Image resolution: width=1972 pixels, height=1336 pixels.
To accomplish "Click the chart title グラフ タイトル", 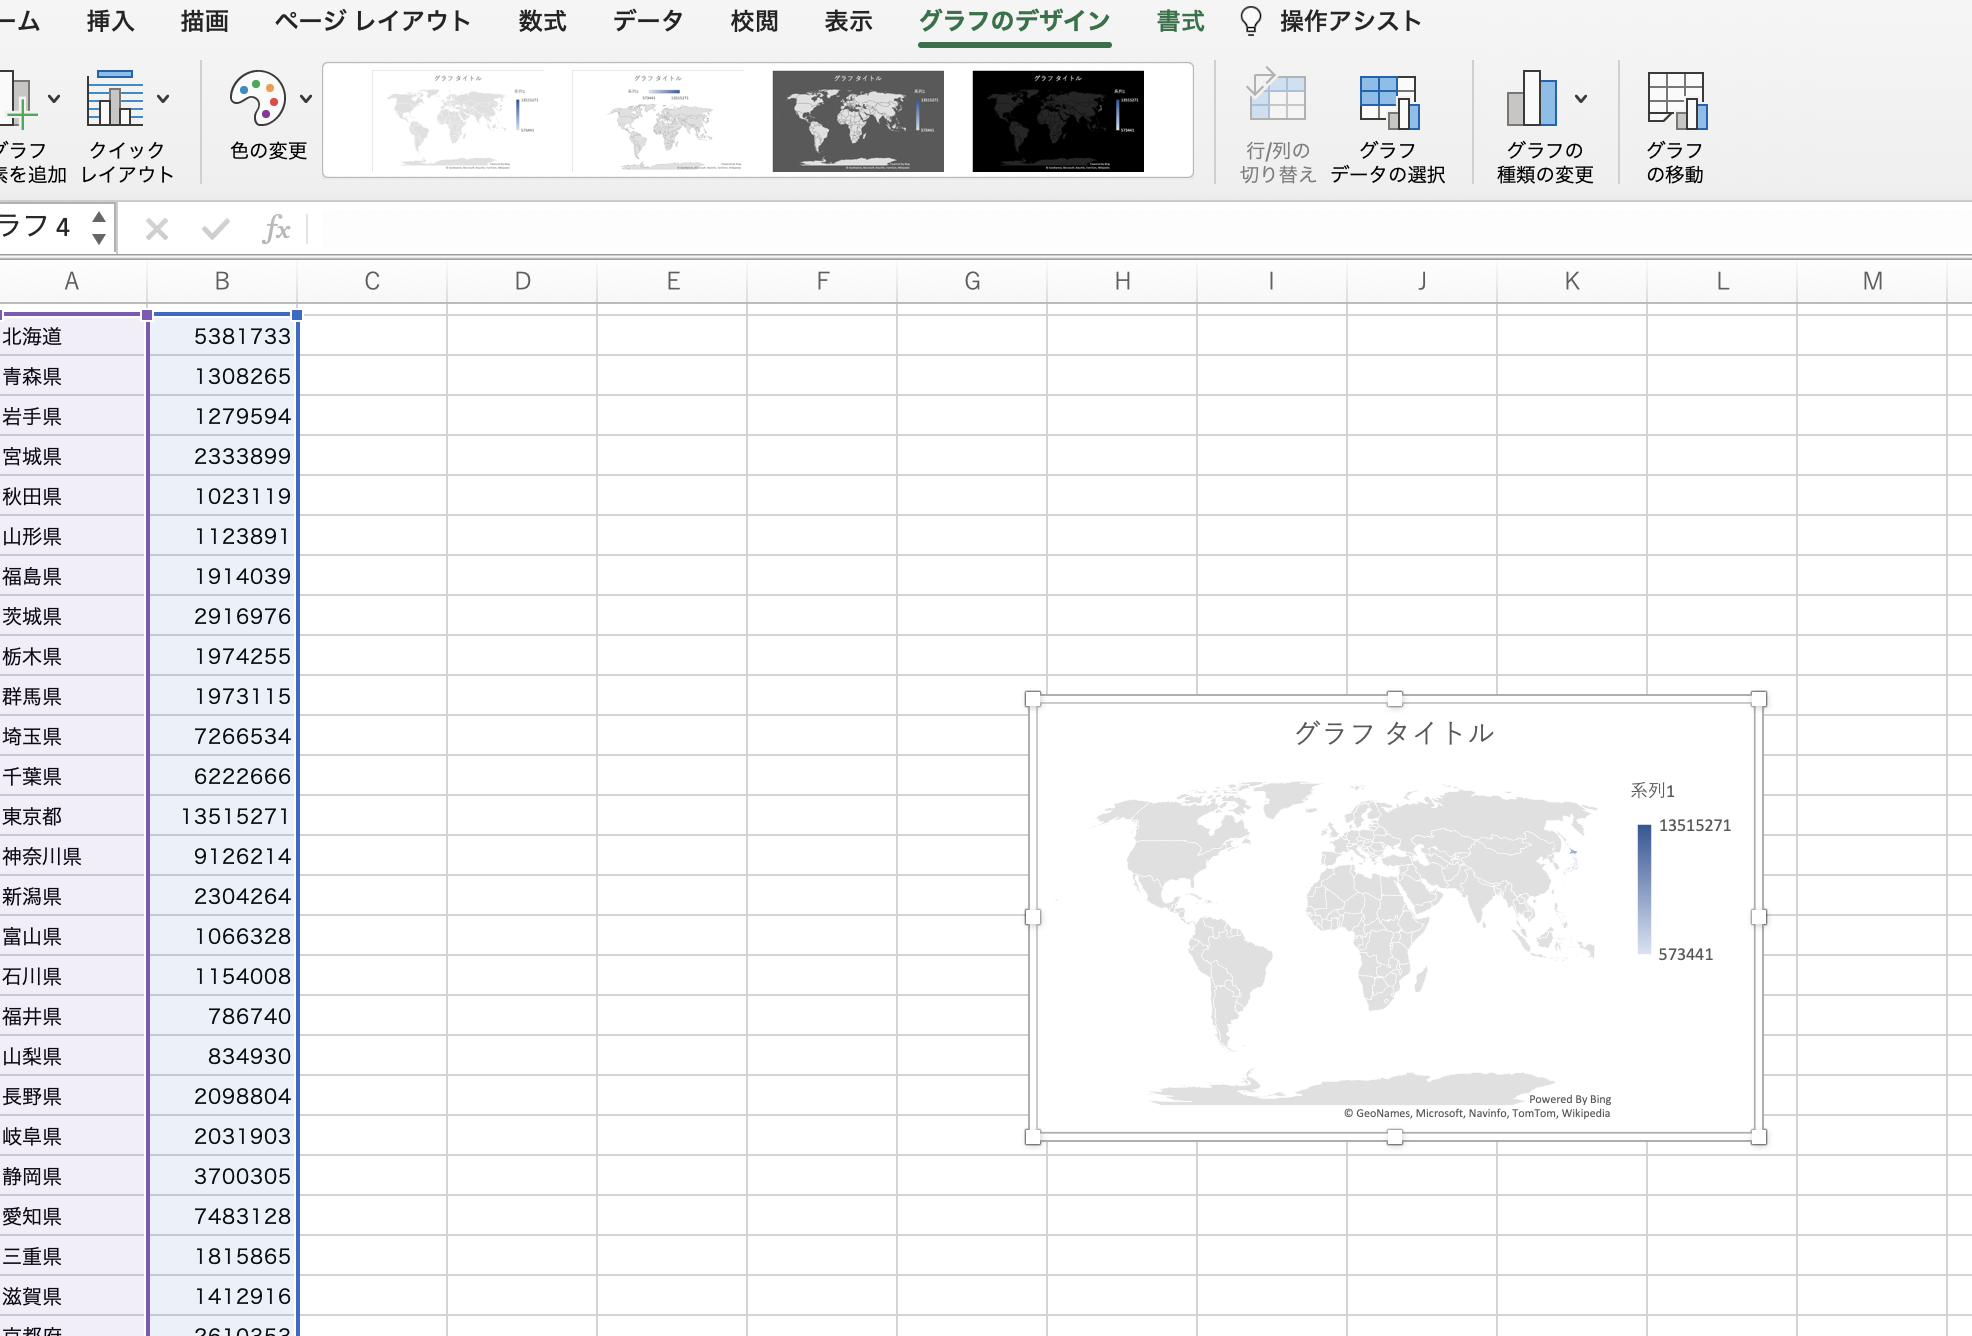I will (1394, 733).
